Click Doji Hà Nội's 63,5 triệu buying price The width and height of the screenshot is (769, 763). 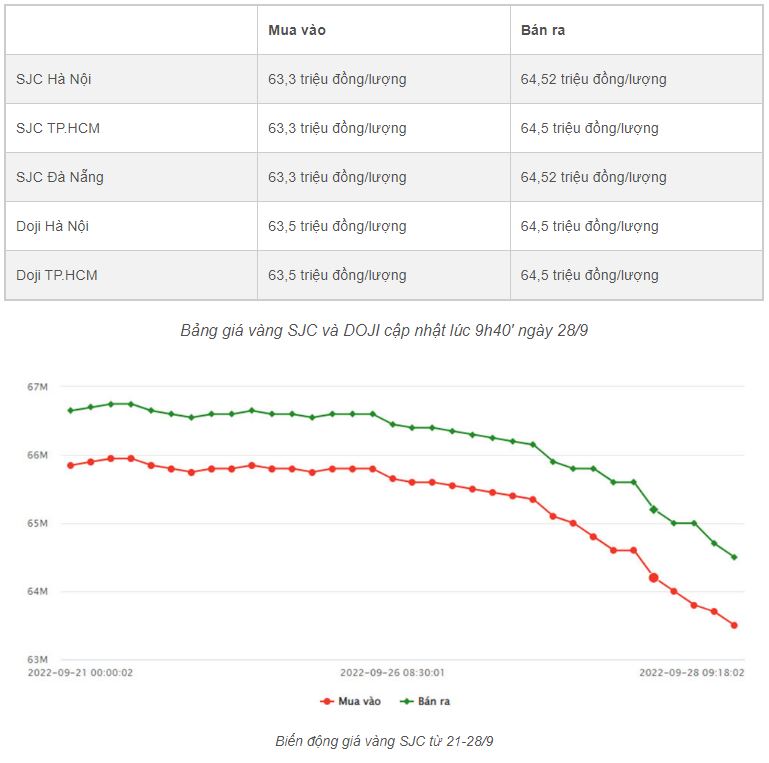coord(337,226)
